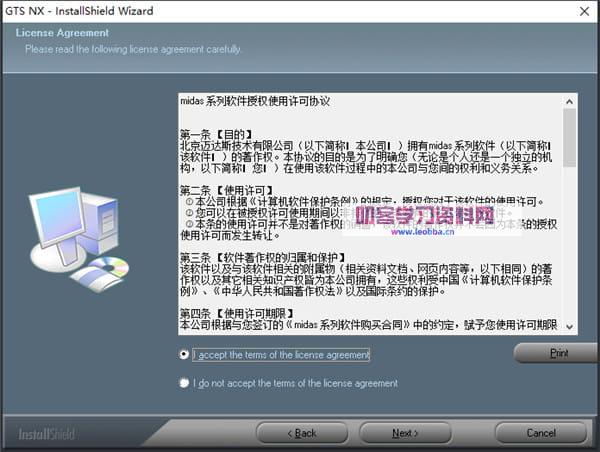Image resolution: width=600 pixels, height=452 pixels.
Task: Choose 'I do not accept the terms' option
Action: (184, 383)
